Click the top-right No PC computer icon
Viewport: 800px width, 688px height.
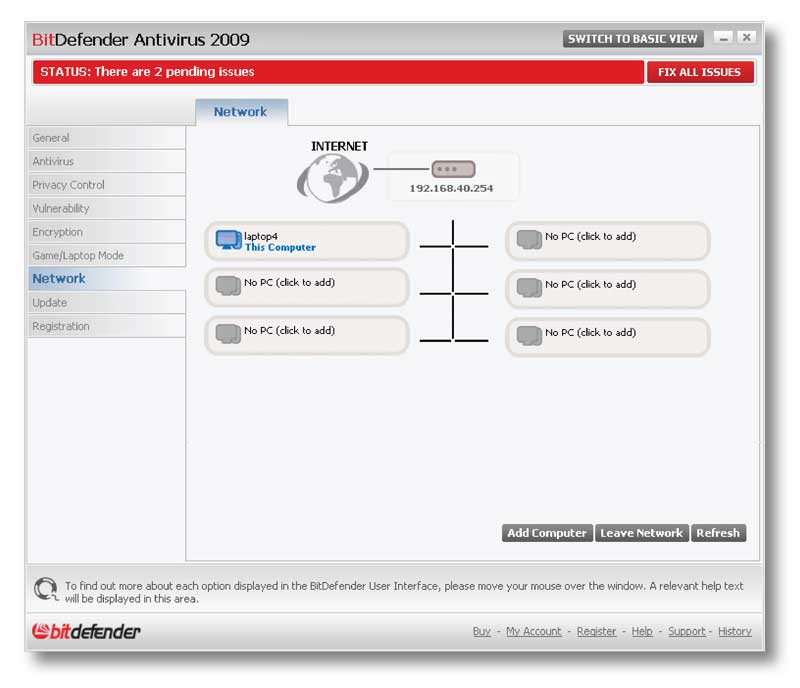pos(529,238)
